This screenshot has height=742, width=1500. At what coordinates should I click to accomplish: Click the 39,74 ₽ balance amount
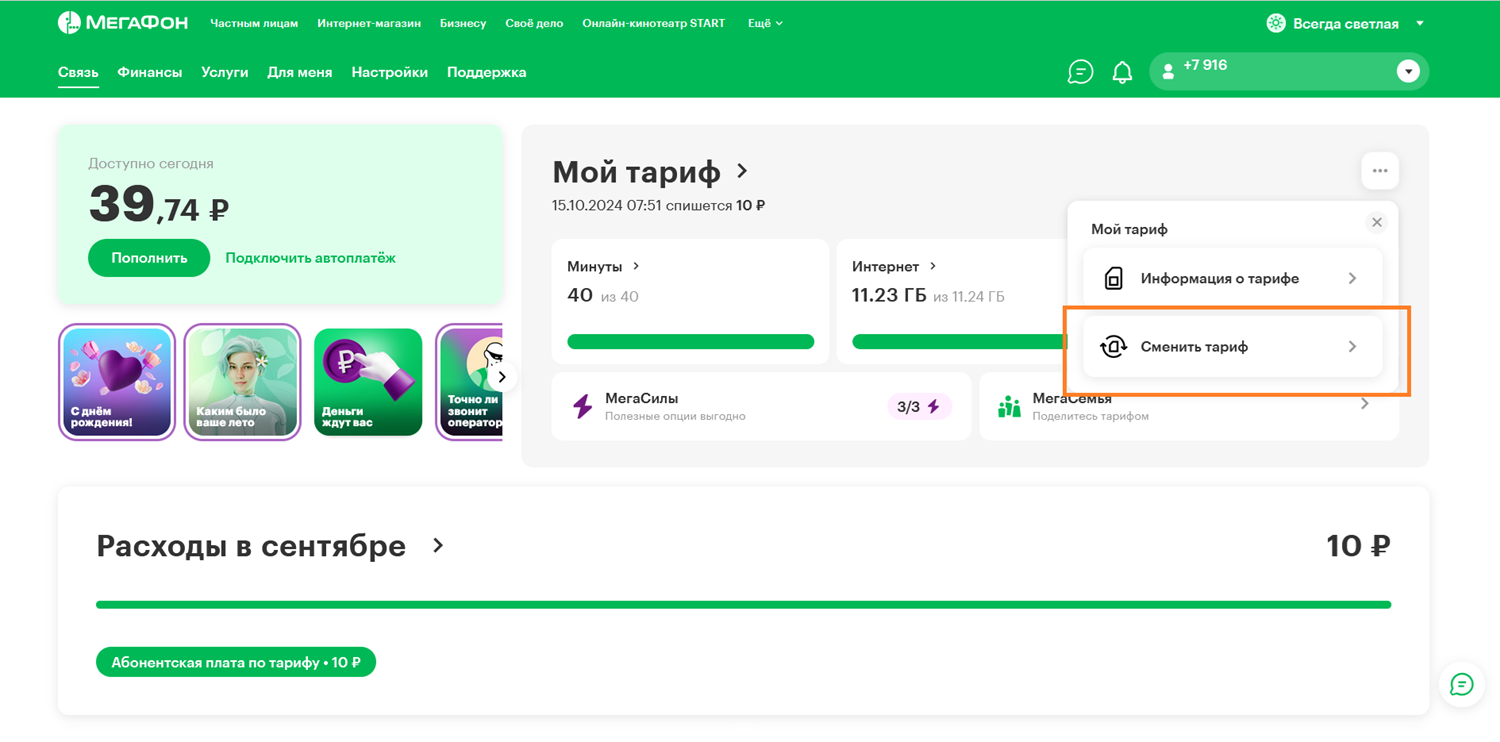159,205
